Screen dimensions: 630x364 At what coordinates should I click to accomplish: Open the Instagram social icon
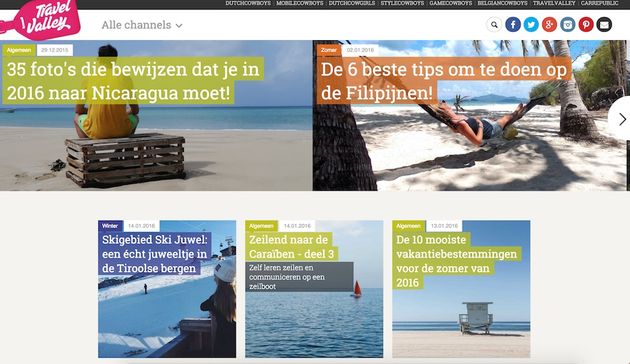(567, 25)
